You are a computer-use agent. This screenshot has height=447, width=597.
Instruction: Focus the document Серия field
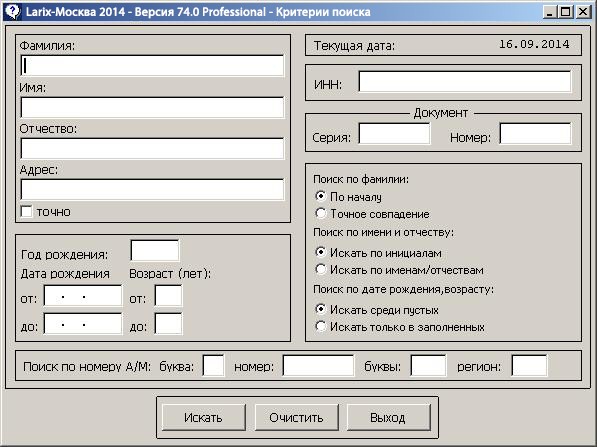[394, 134]
